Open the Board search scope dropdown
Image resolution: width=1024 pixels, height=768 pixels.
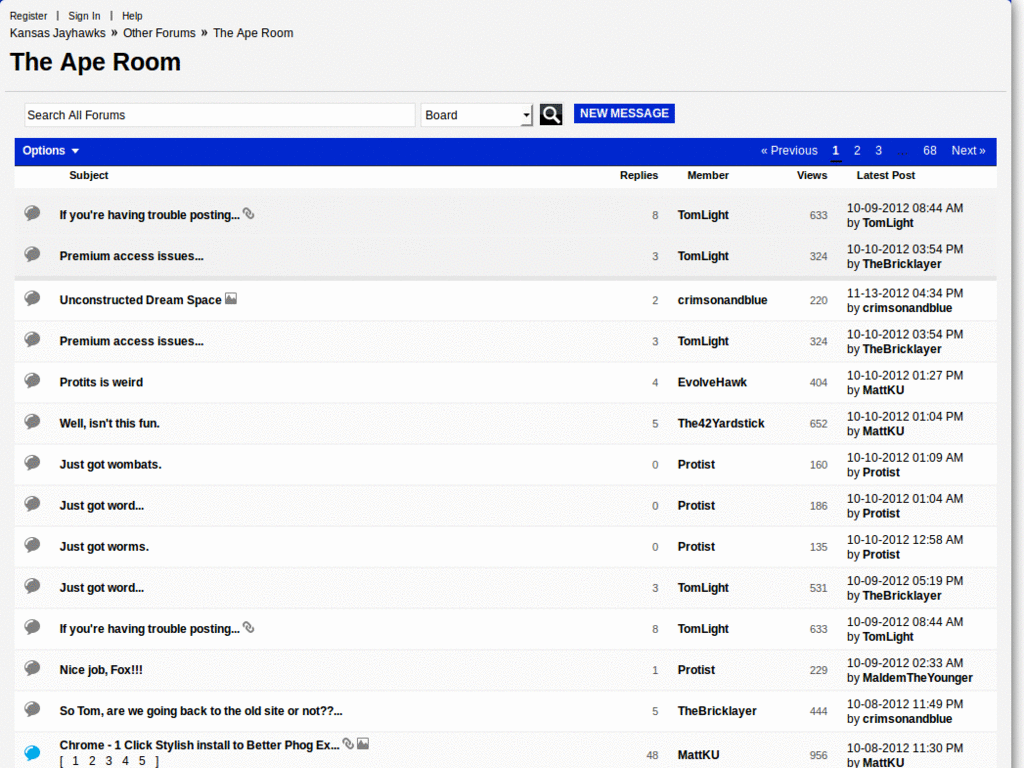point(477,114)
